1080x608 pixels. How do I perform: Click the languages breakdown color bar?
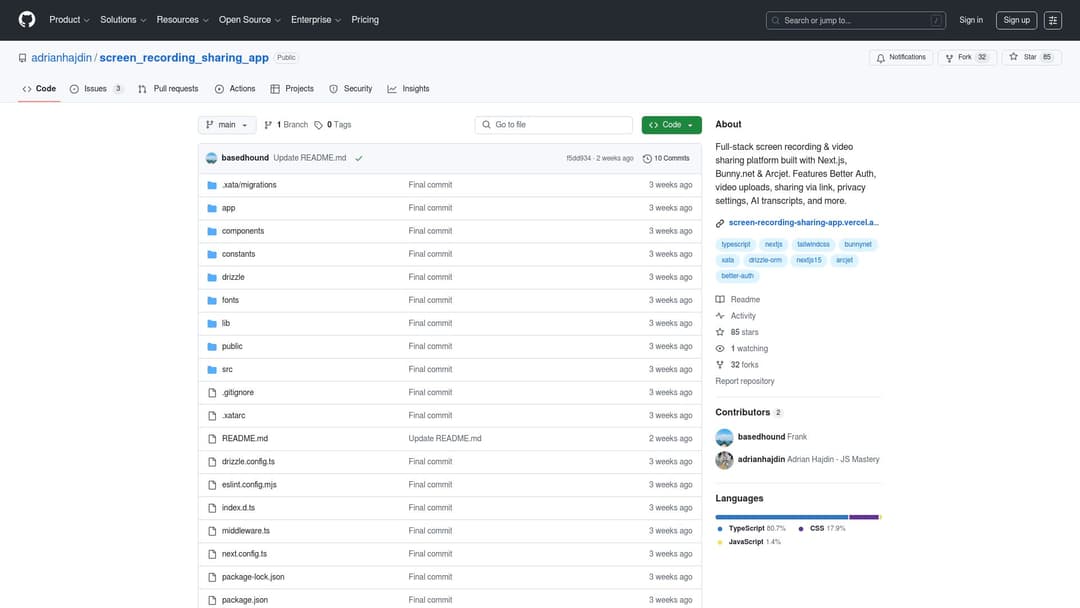[798, 517]
